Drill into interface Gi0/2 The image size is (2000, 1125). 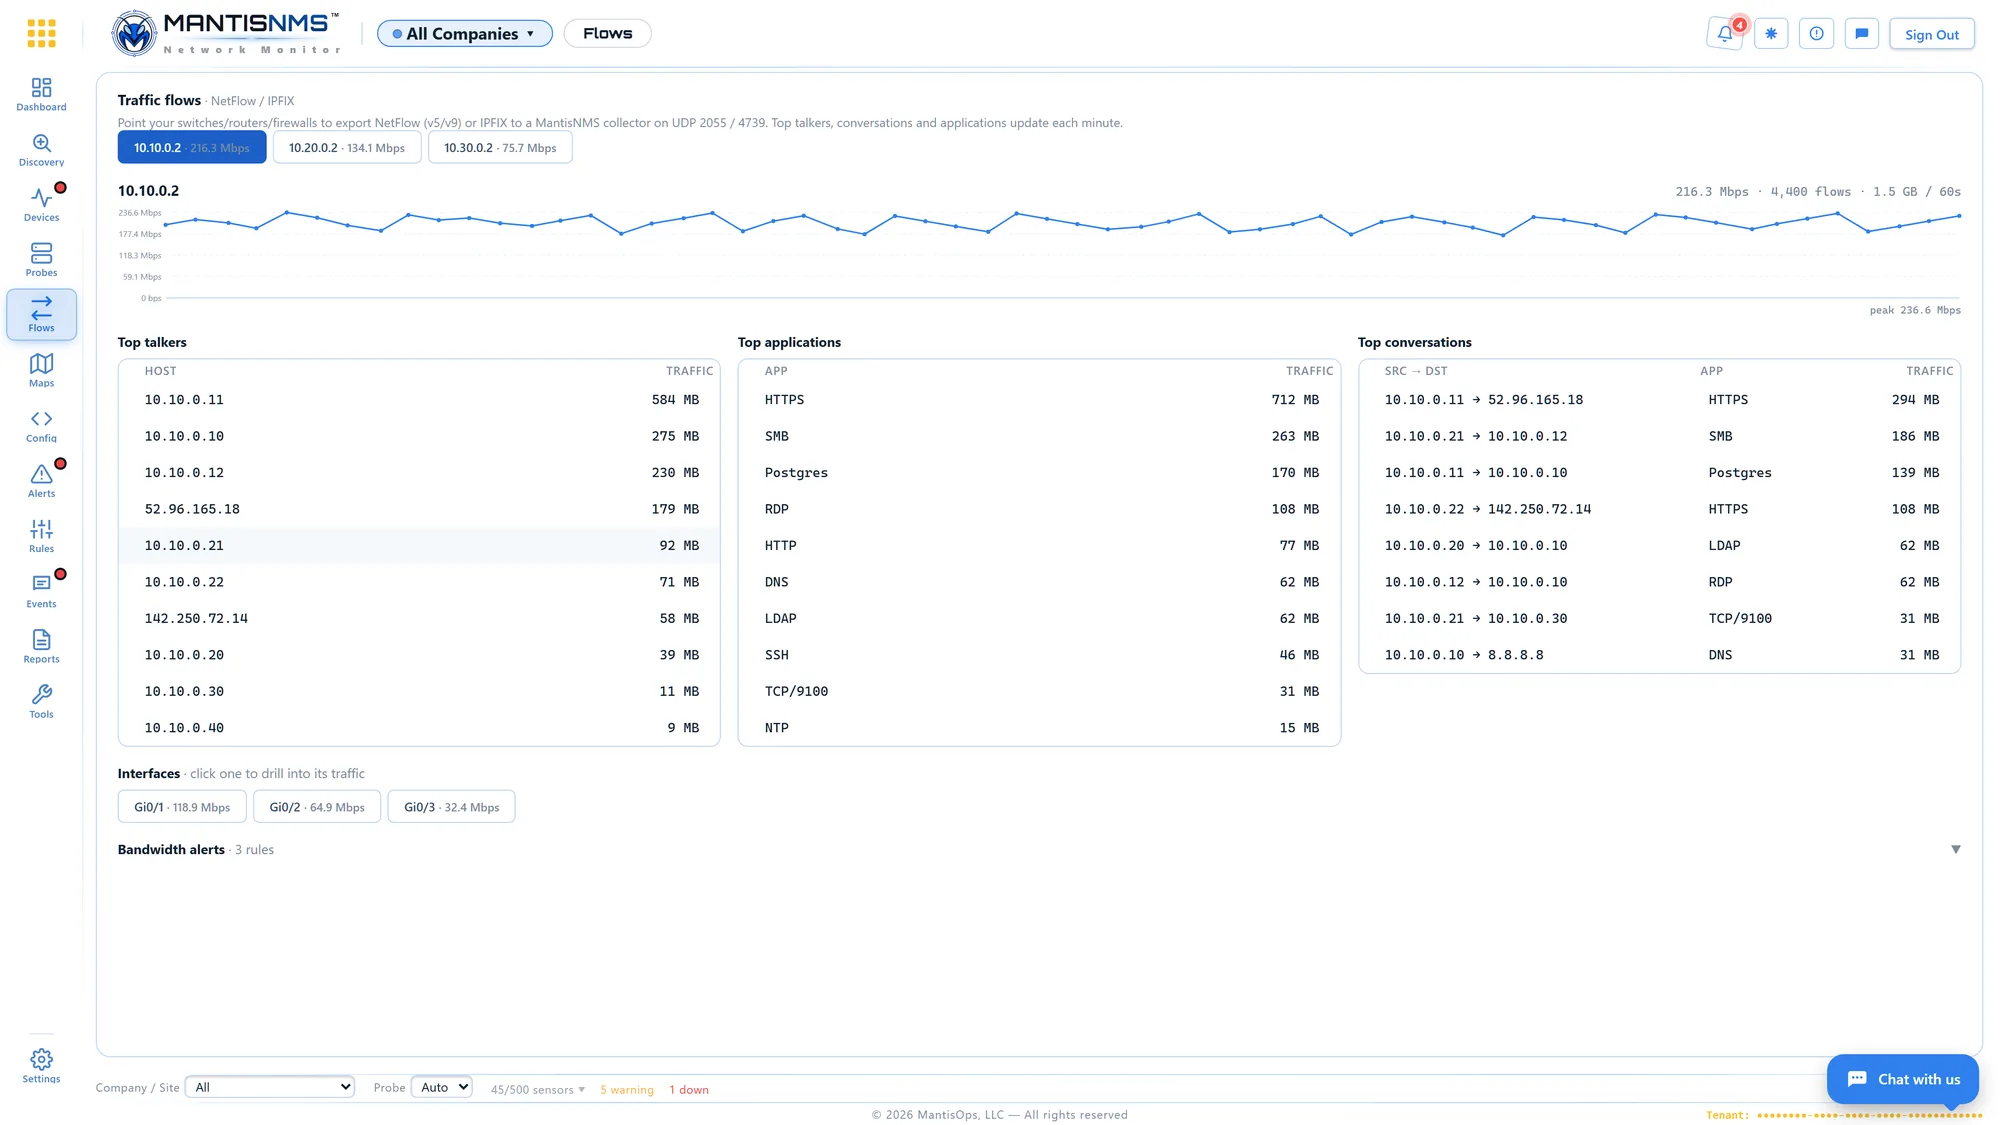(x=317, y=807)
